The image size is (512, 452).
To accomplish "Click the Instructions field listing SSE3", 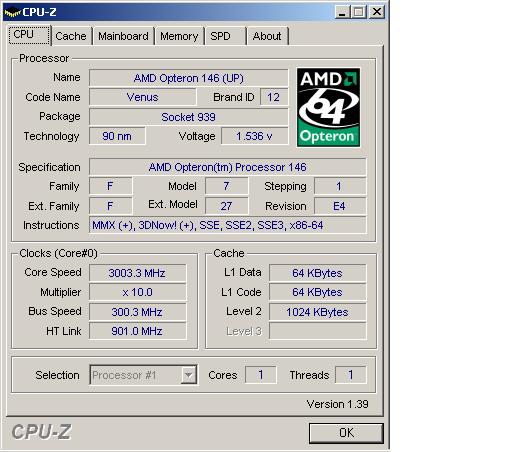I will 227,225.
